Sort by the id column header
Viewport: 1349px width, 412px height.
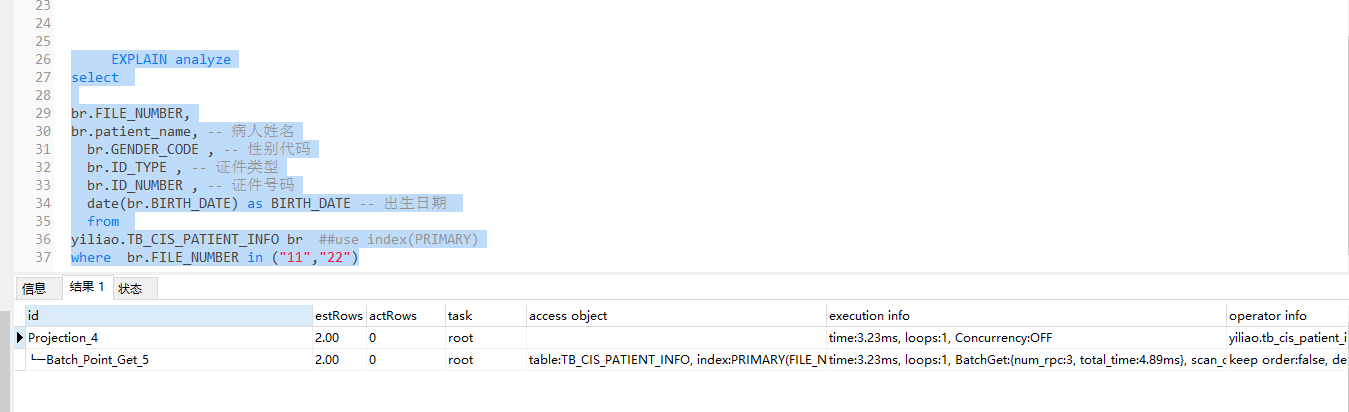click(x=168, y=315)
